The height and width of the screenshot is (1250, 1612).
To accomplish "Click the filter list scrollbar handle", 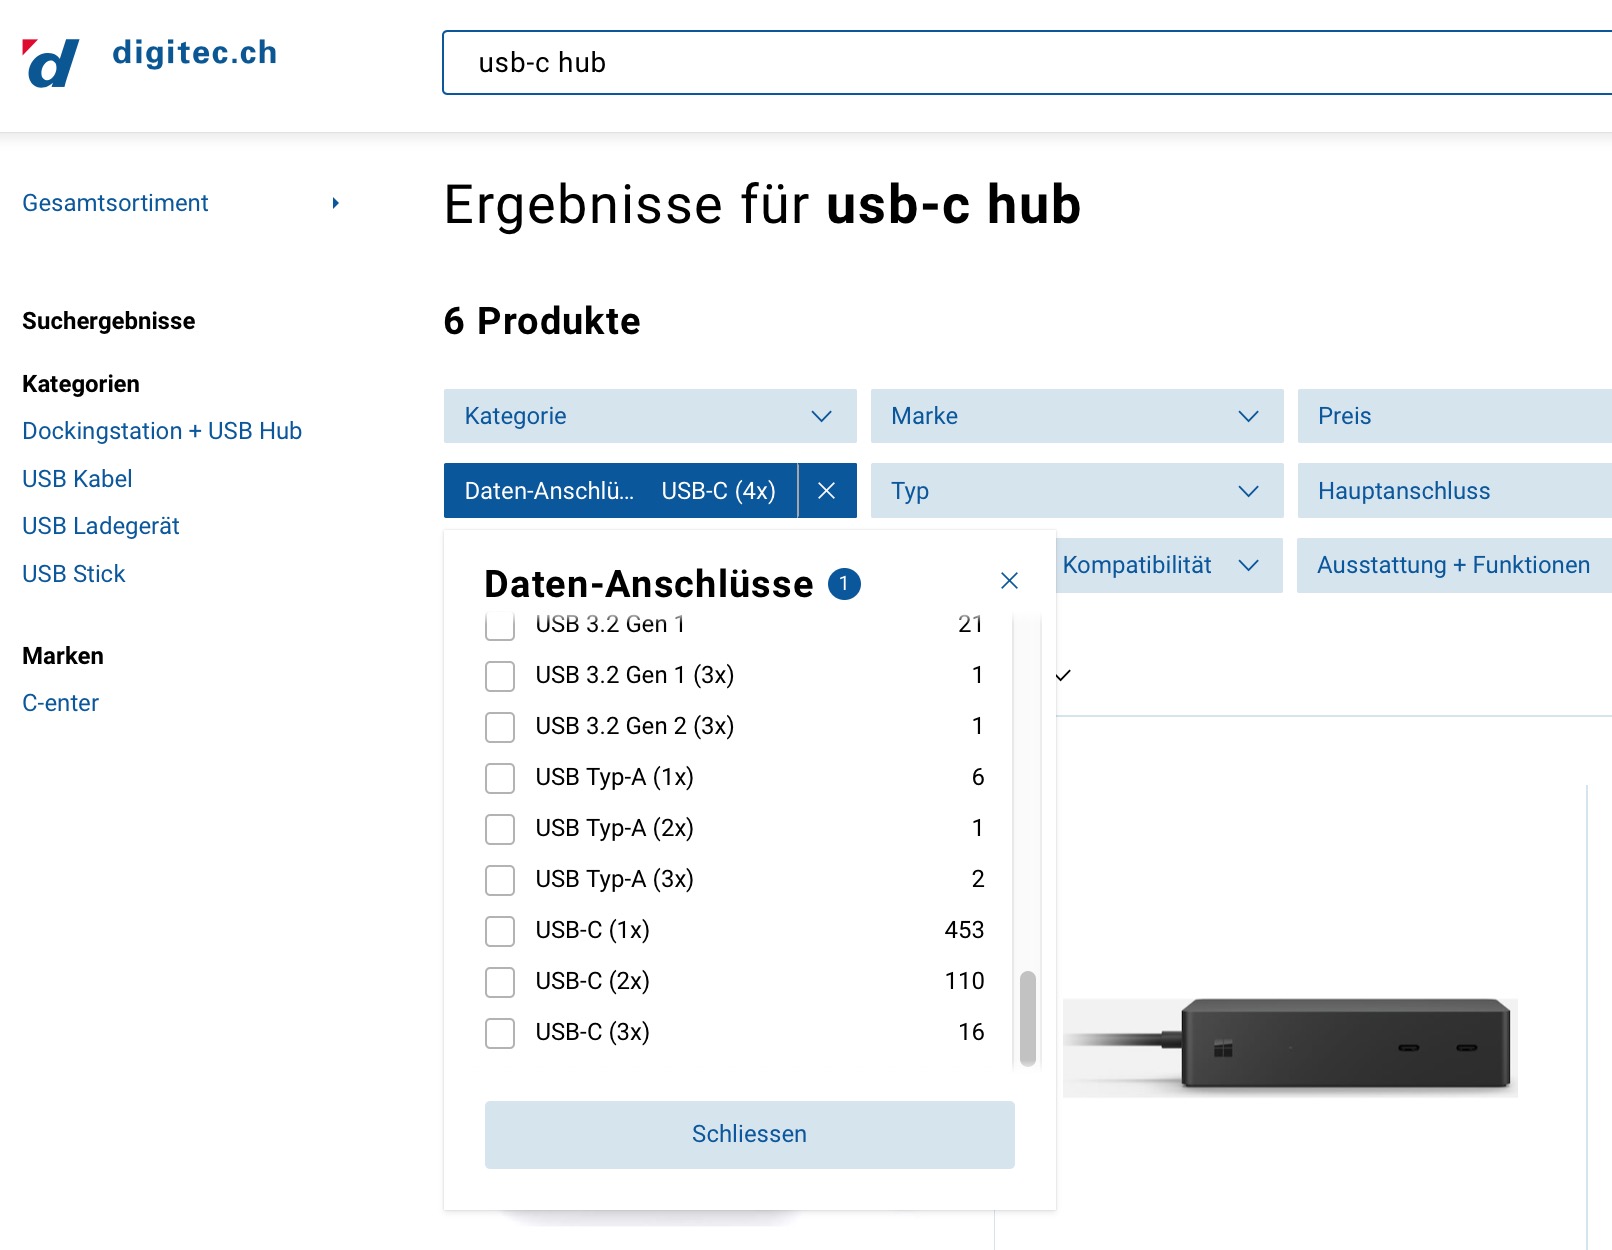I will click(1027, 1017).
